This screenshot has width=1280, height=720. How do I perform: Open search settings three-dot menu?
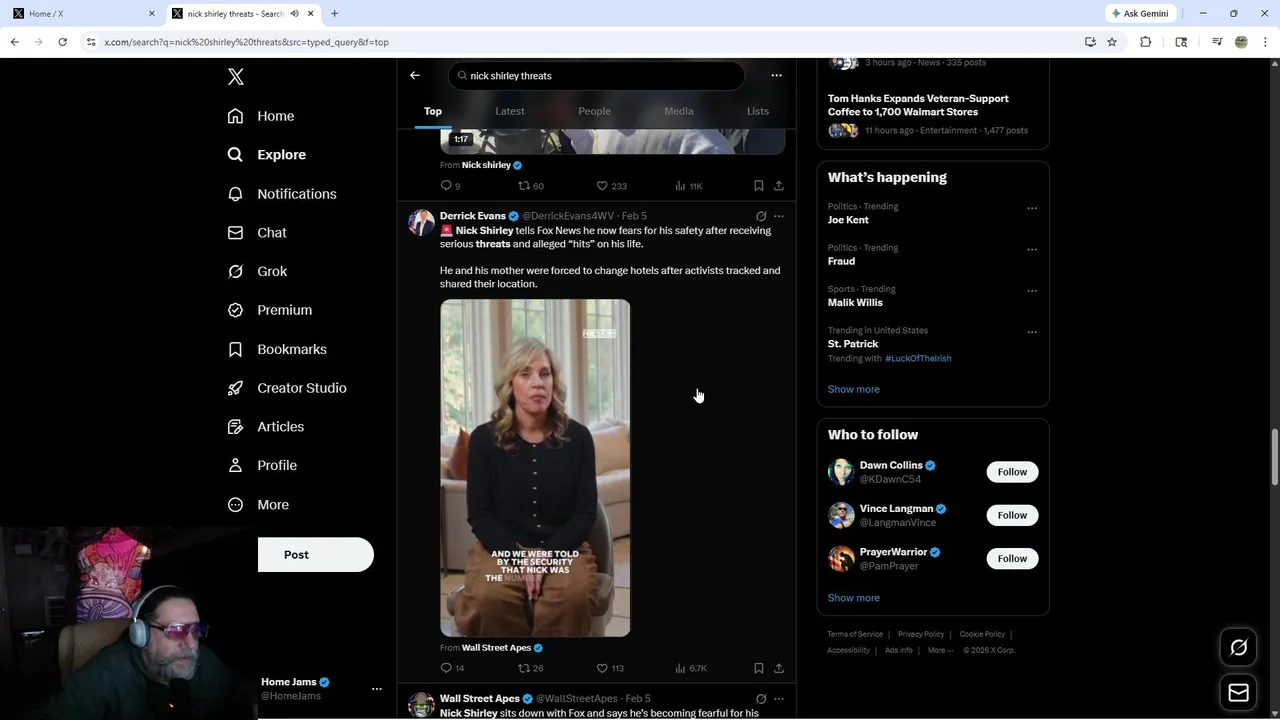[x=776, y=75]
